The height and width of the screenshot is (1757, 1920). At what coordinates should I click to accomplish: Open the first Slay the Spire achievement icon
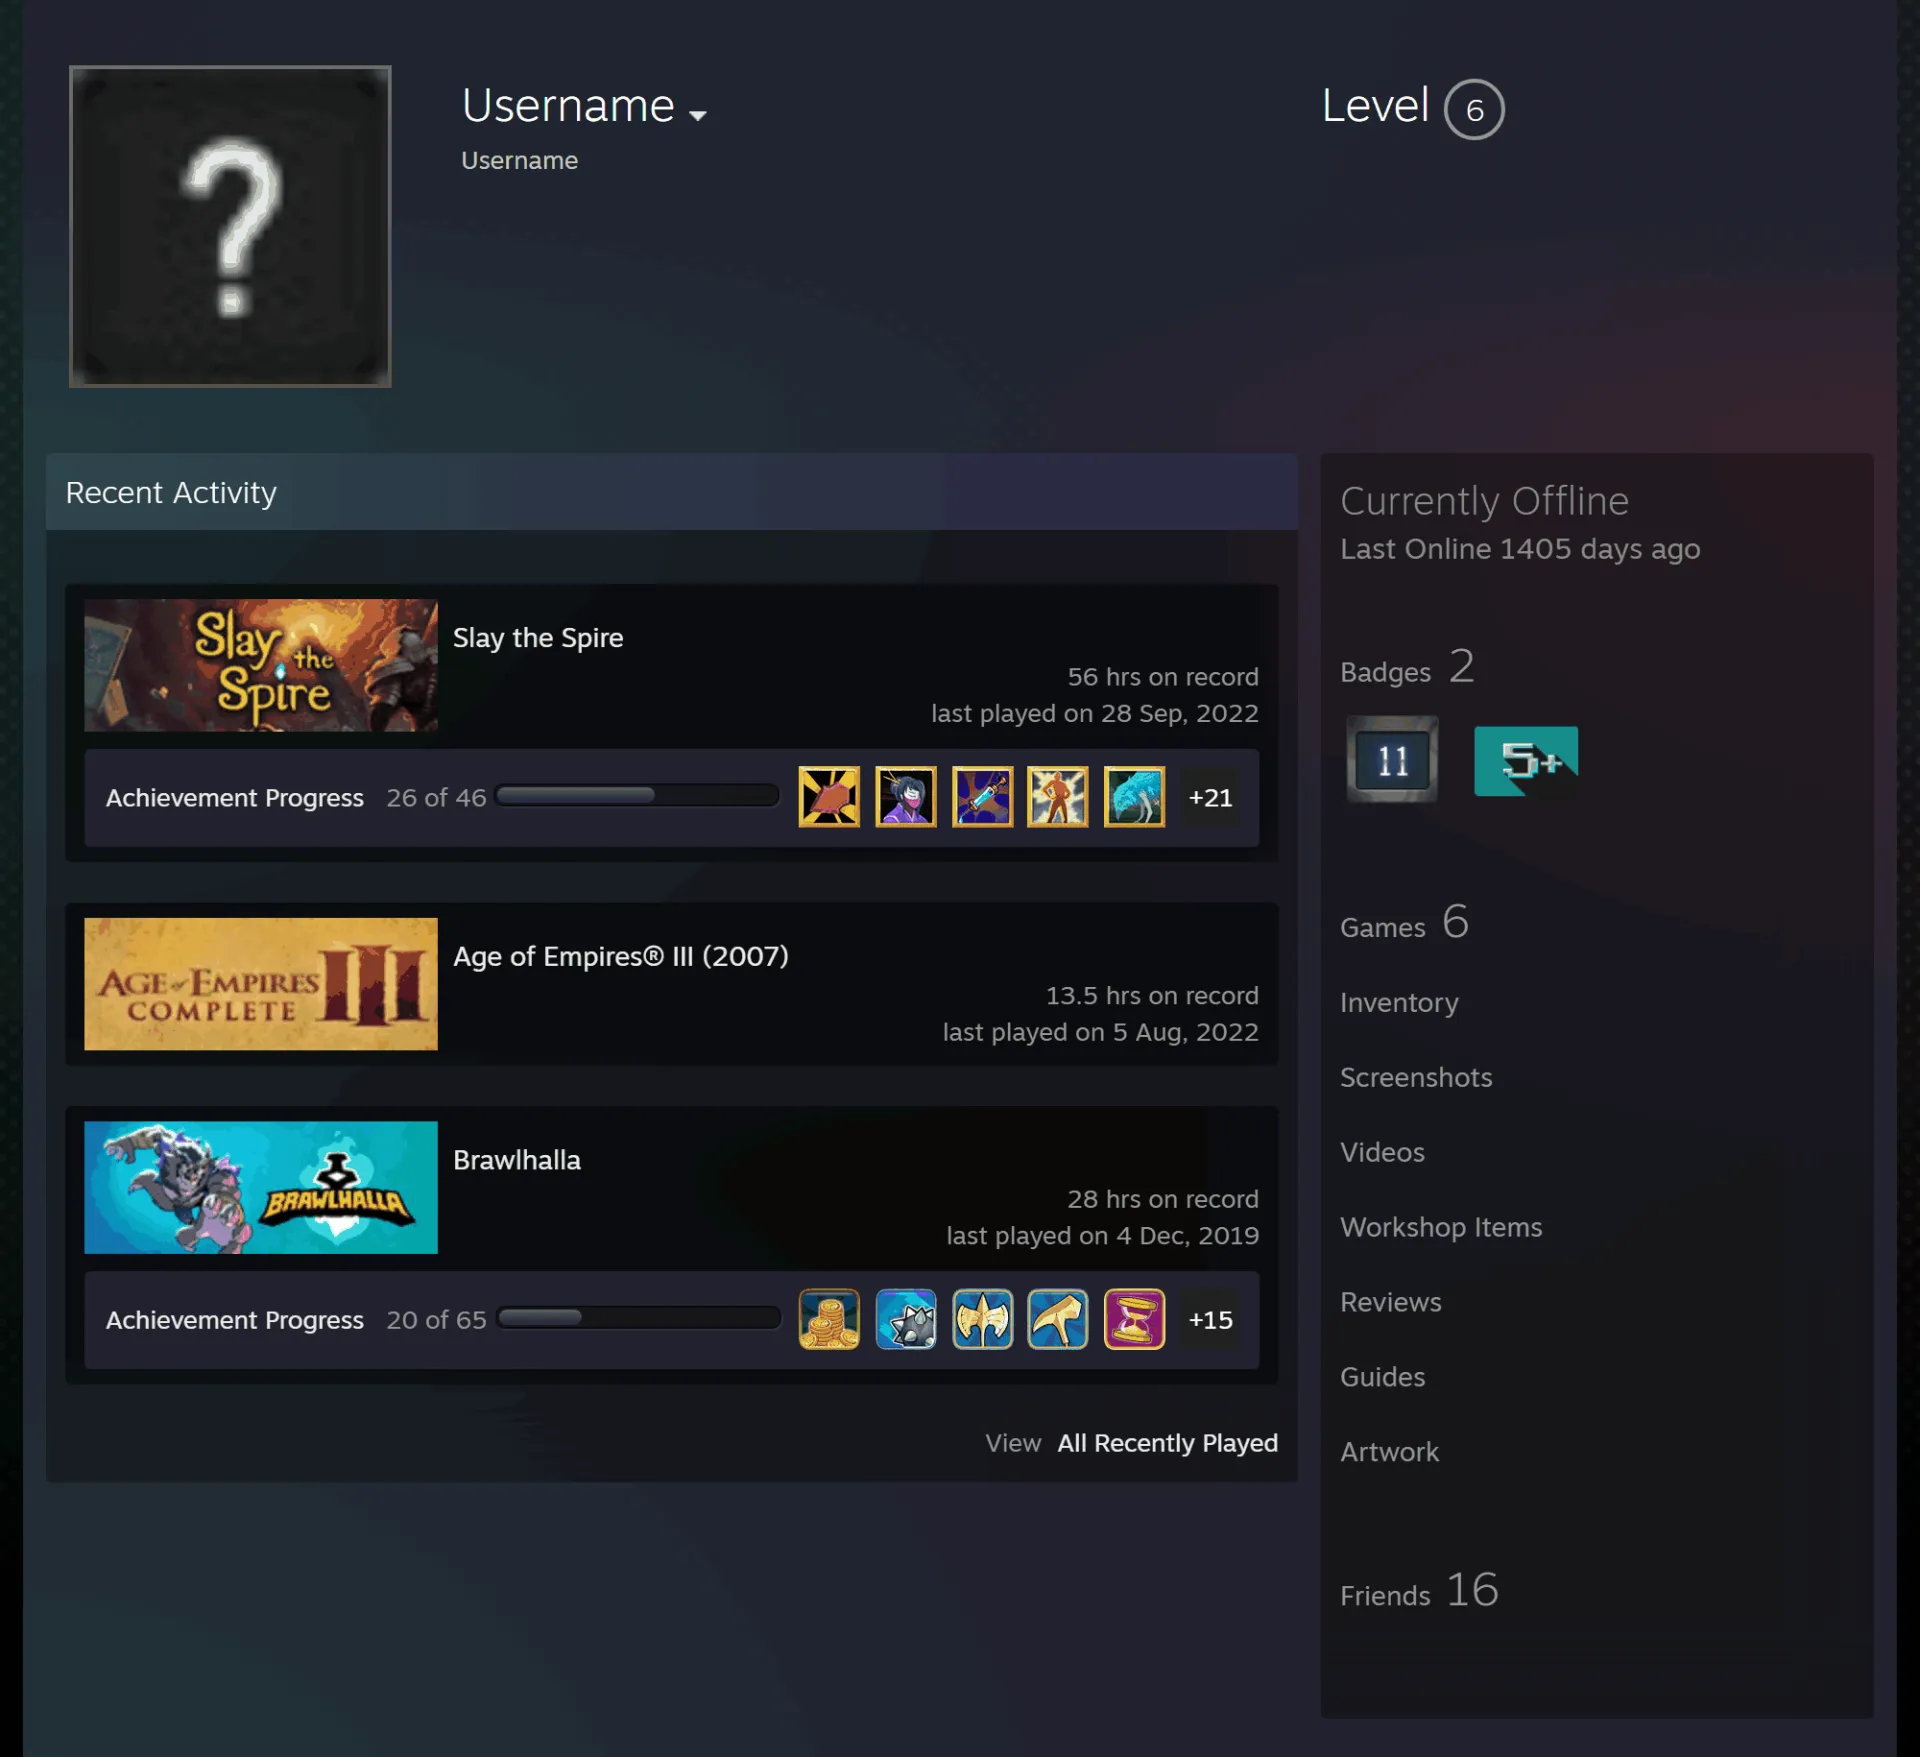[829, 797]
